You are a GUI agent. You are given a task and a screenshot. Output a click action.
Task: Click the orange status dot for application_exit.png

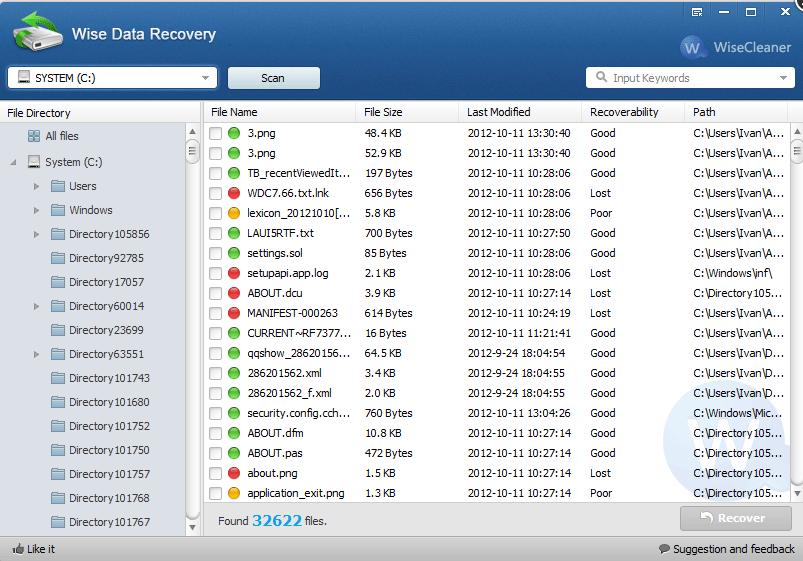pyautogui.click(x=234, y=493)
